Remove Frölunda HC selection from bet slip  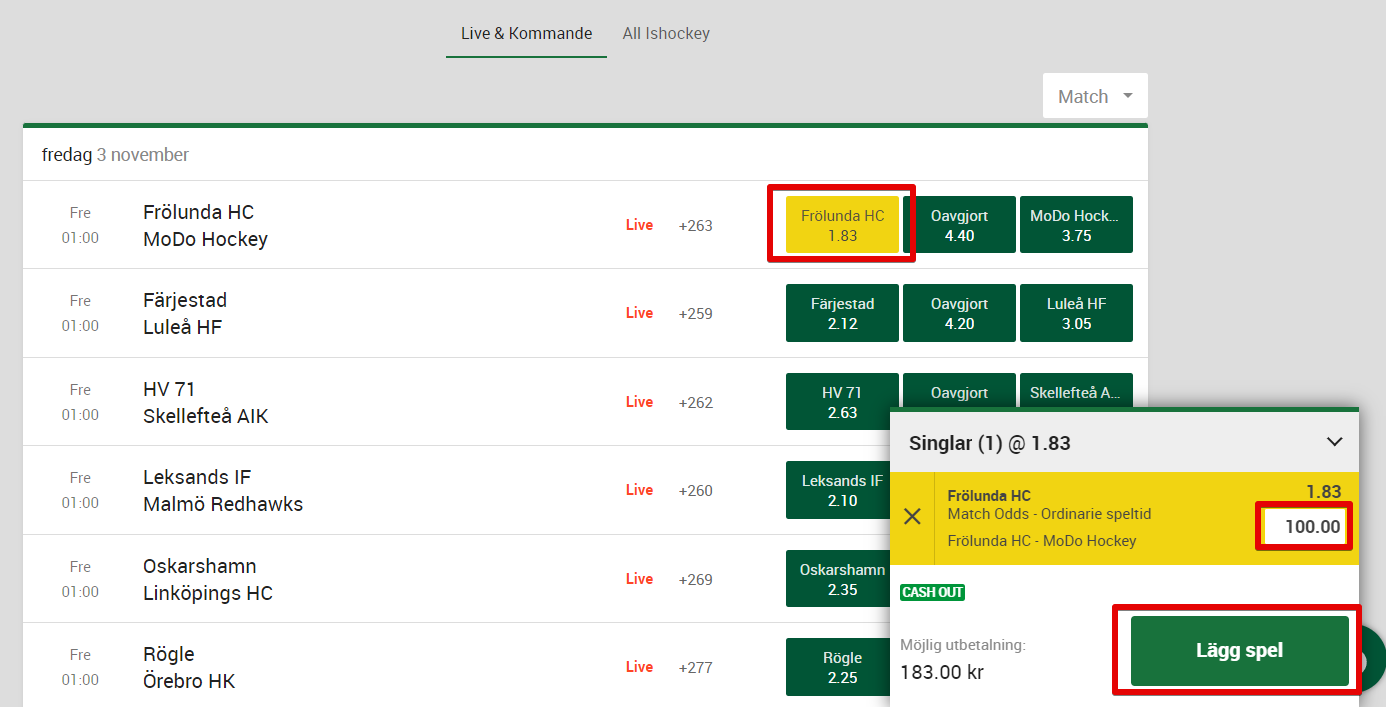pos(912,517)
